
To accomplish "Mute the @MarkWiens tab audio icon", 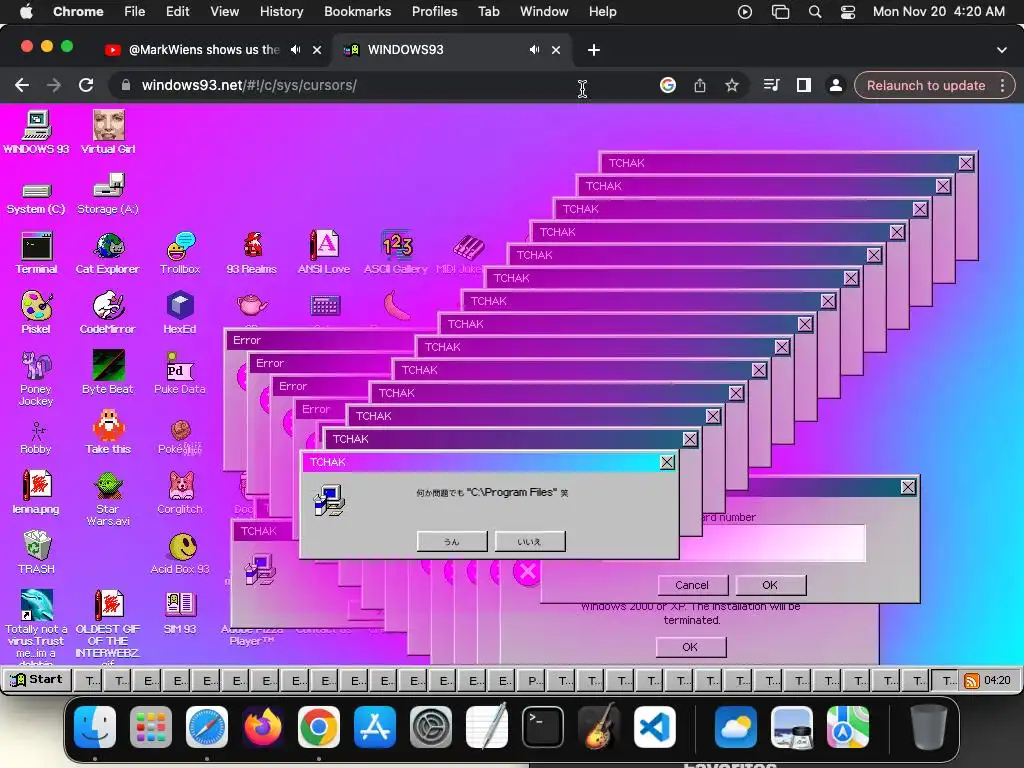I will [x=295, y=50].
